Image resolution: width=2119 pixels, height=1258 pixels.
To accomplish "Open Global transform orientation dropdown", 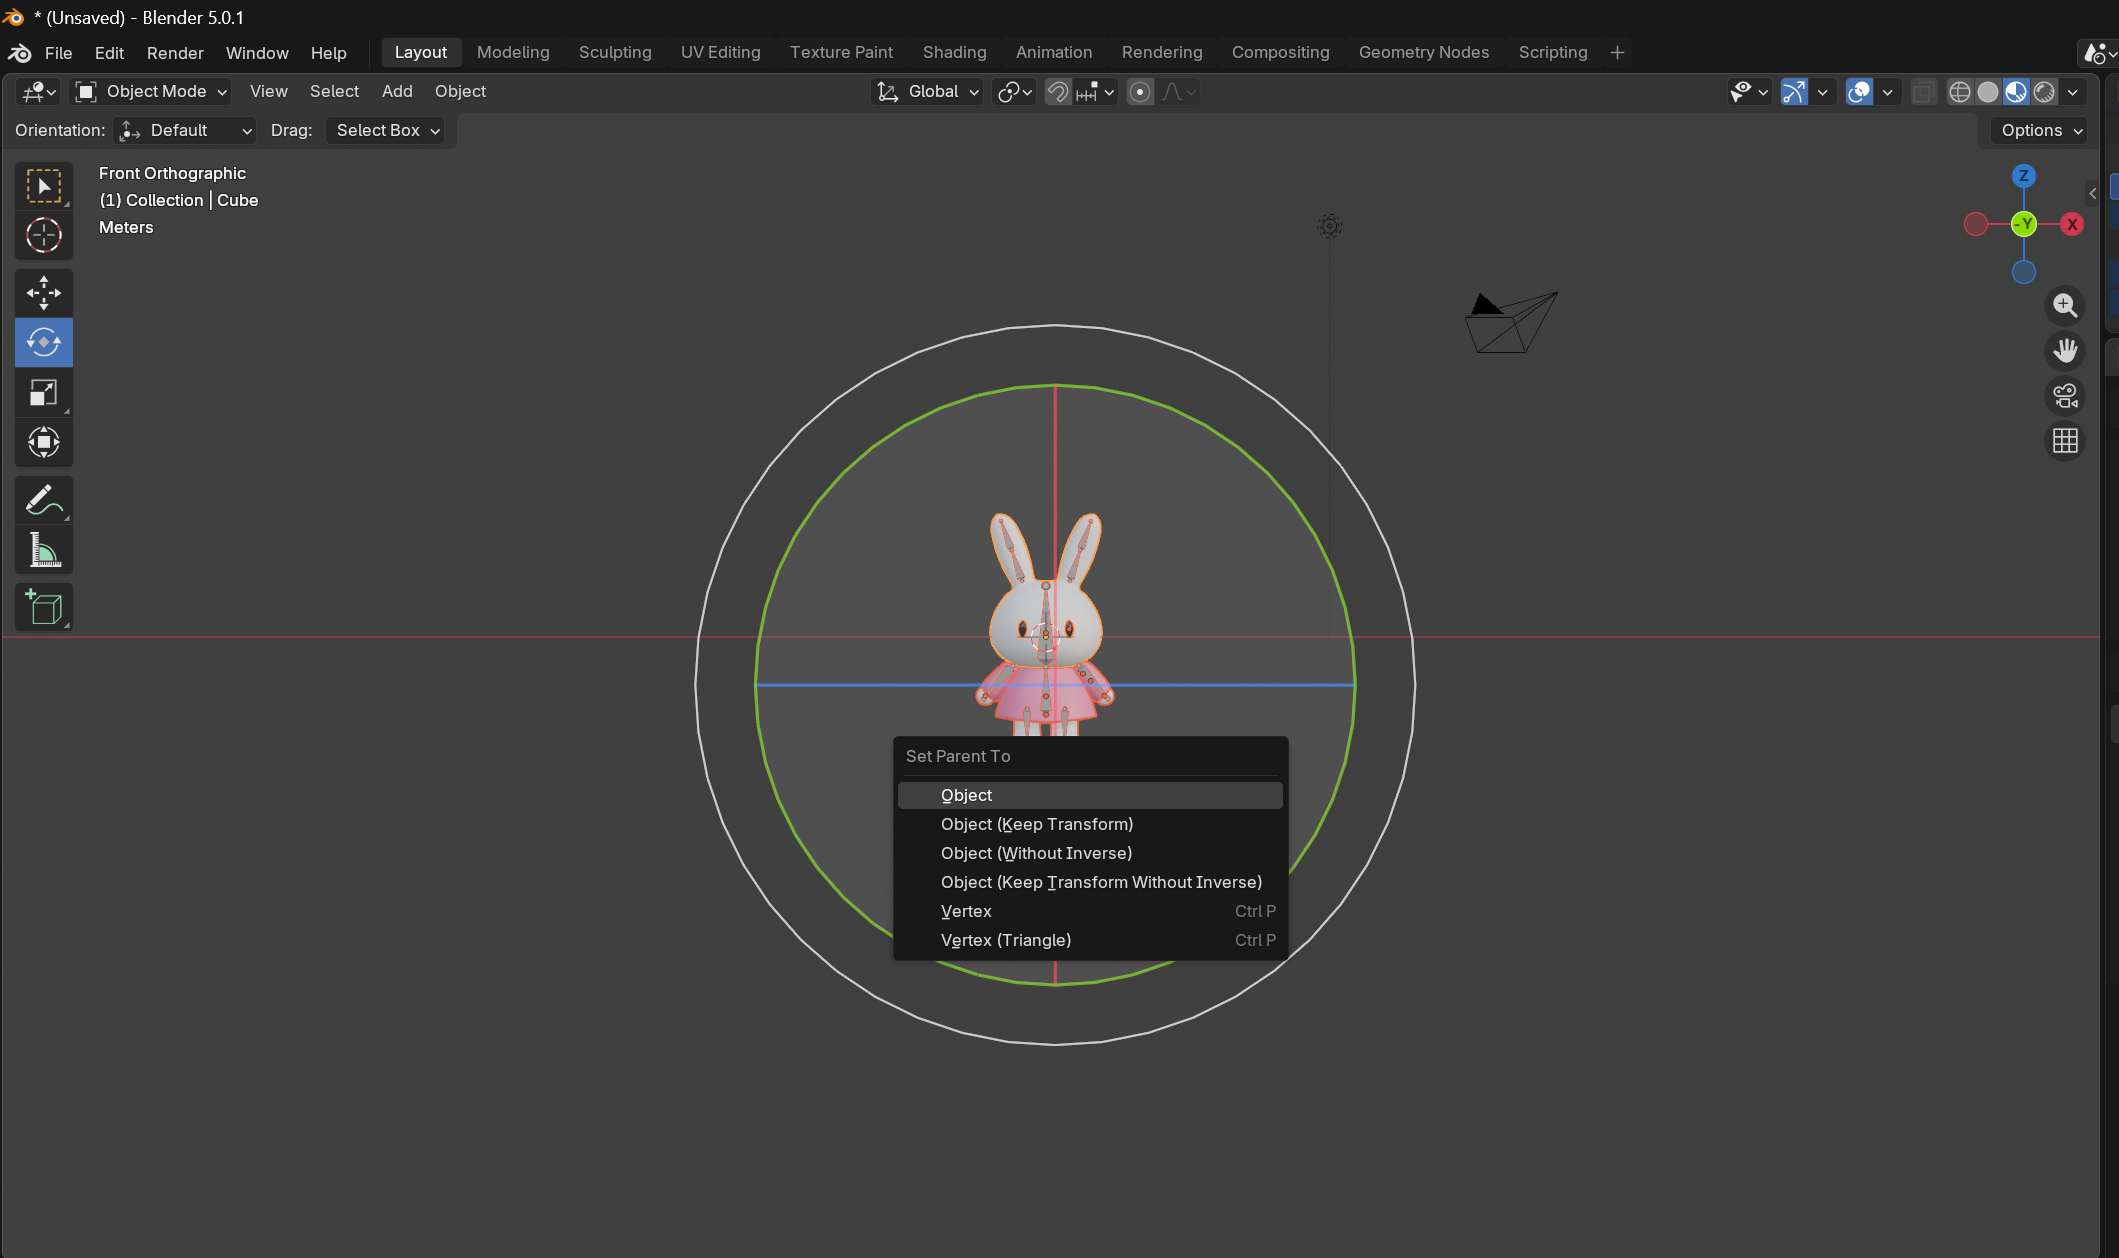I will [x=928, y=92].
